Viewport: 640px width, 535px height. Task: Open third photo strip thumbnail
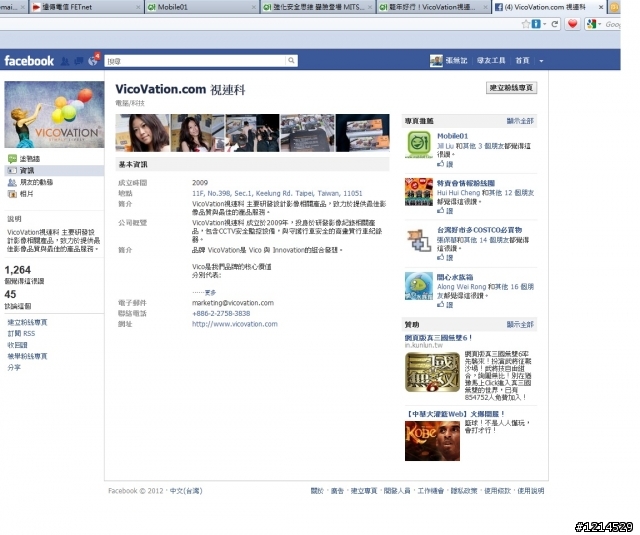253,133
